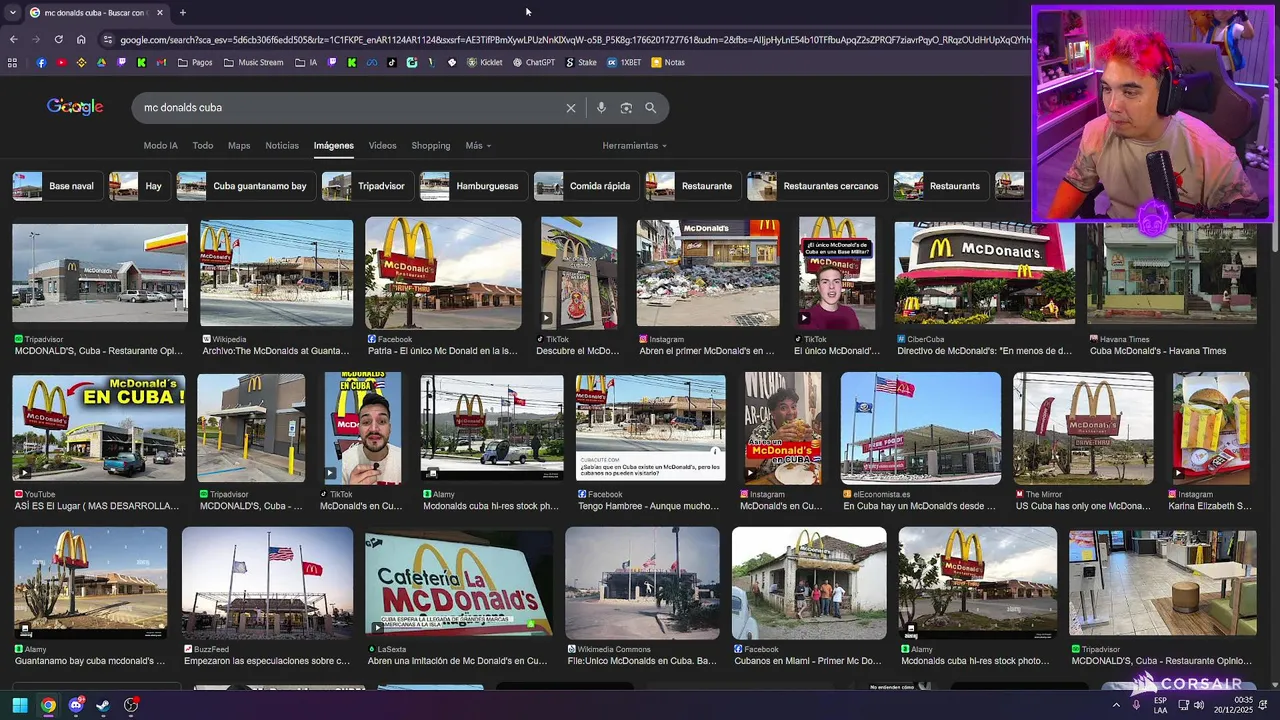Click the Google logo
The image size is (1280, 720).
tap(75, 107)
